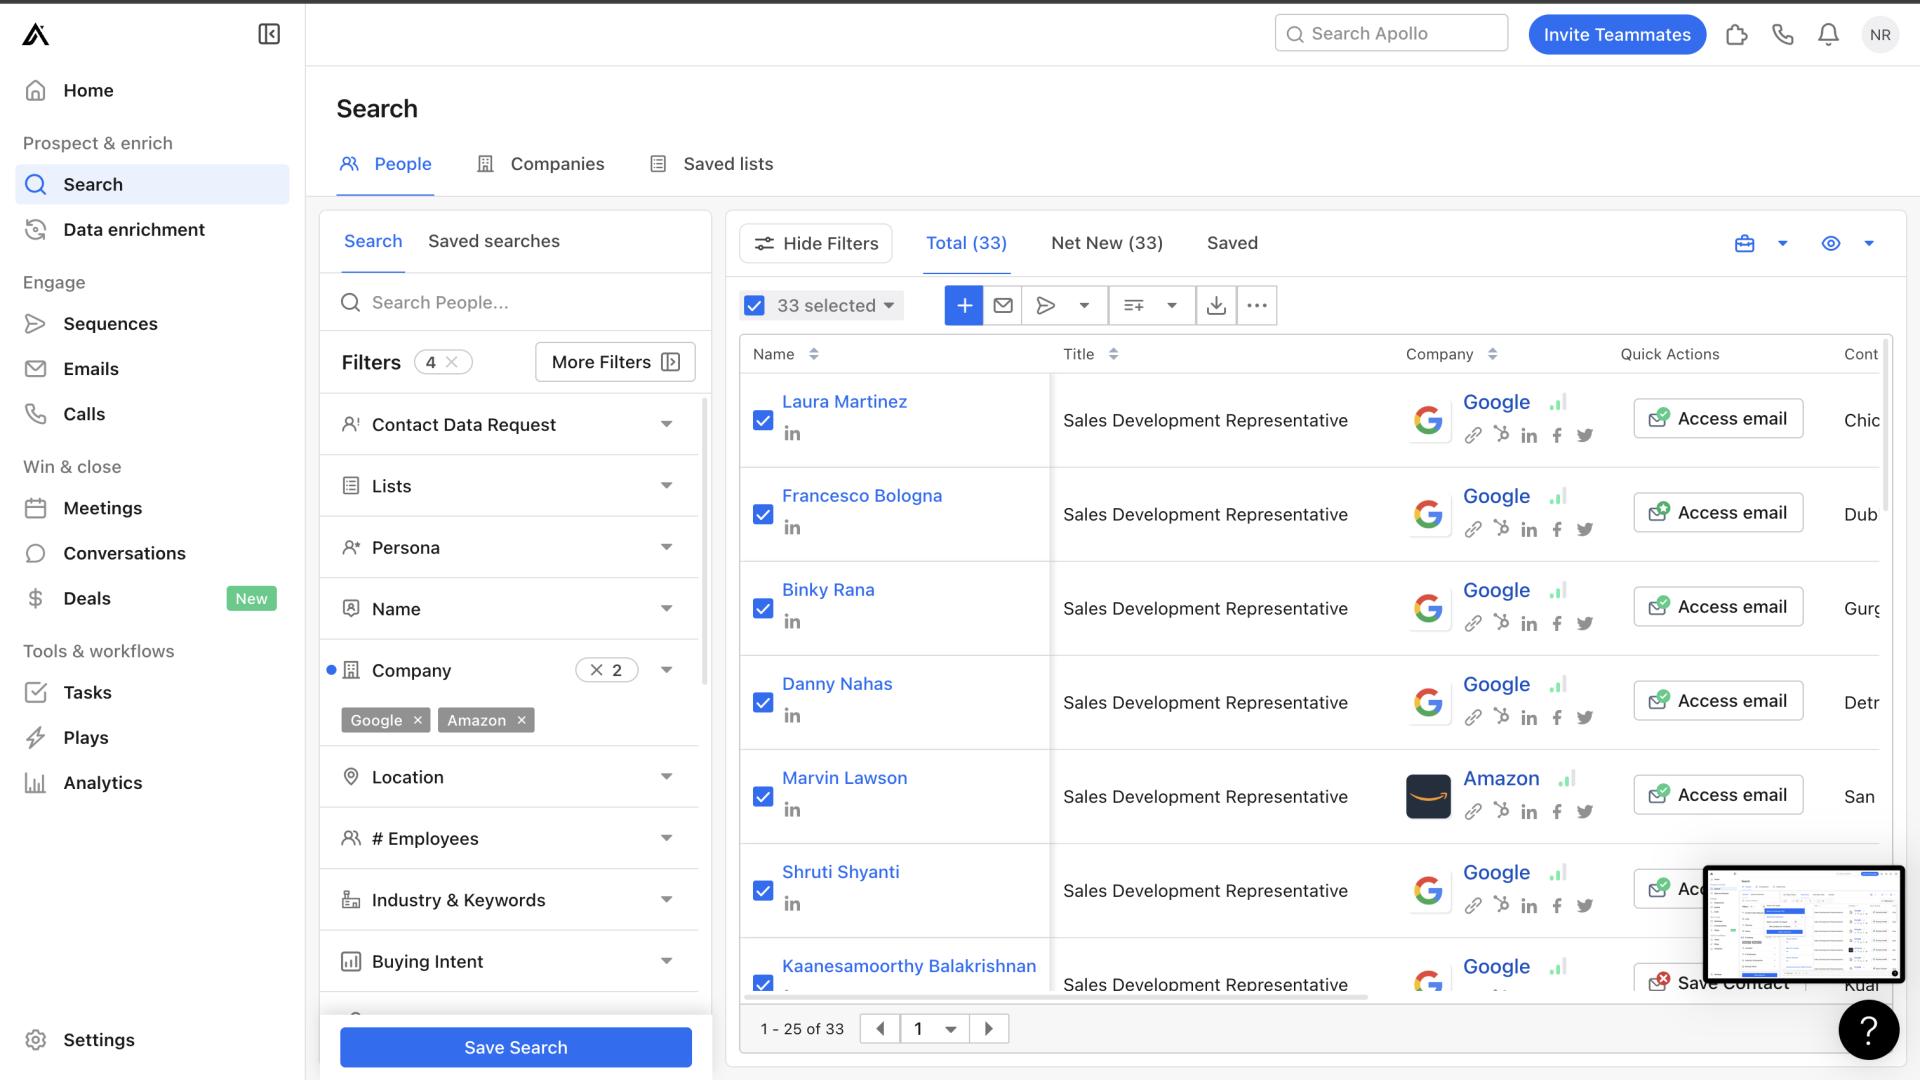Click the Hide Filters button

pyautogui.click(x=816, y=243)
